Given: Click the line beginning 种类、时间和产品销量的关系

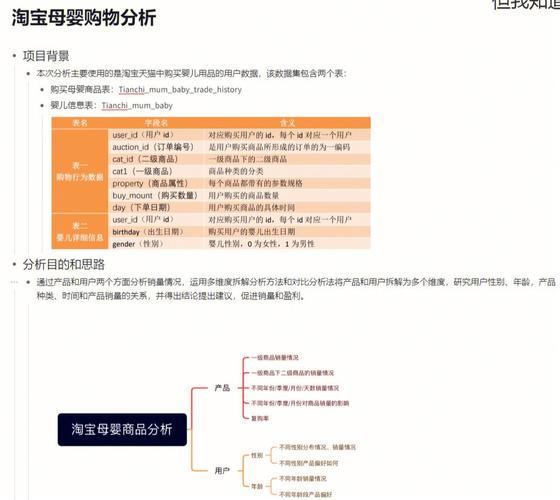Looking at the screenshot, I should (x=170, y=296).
